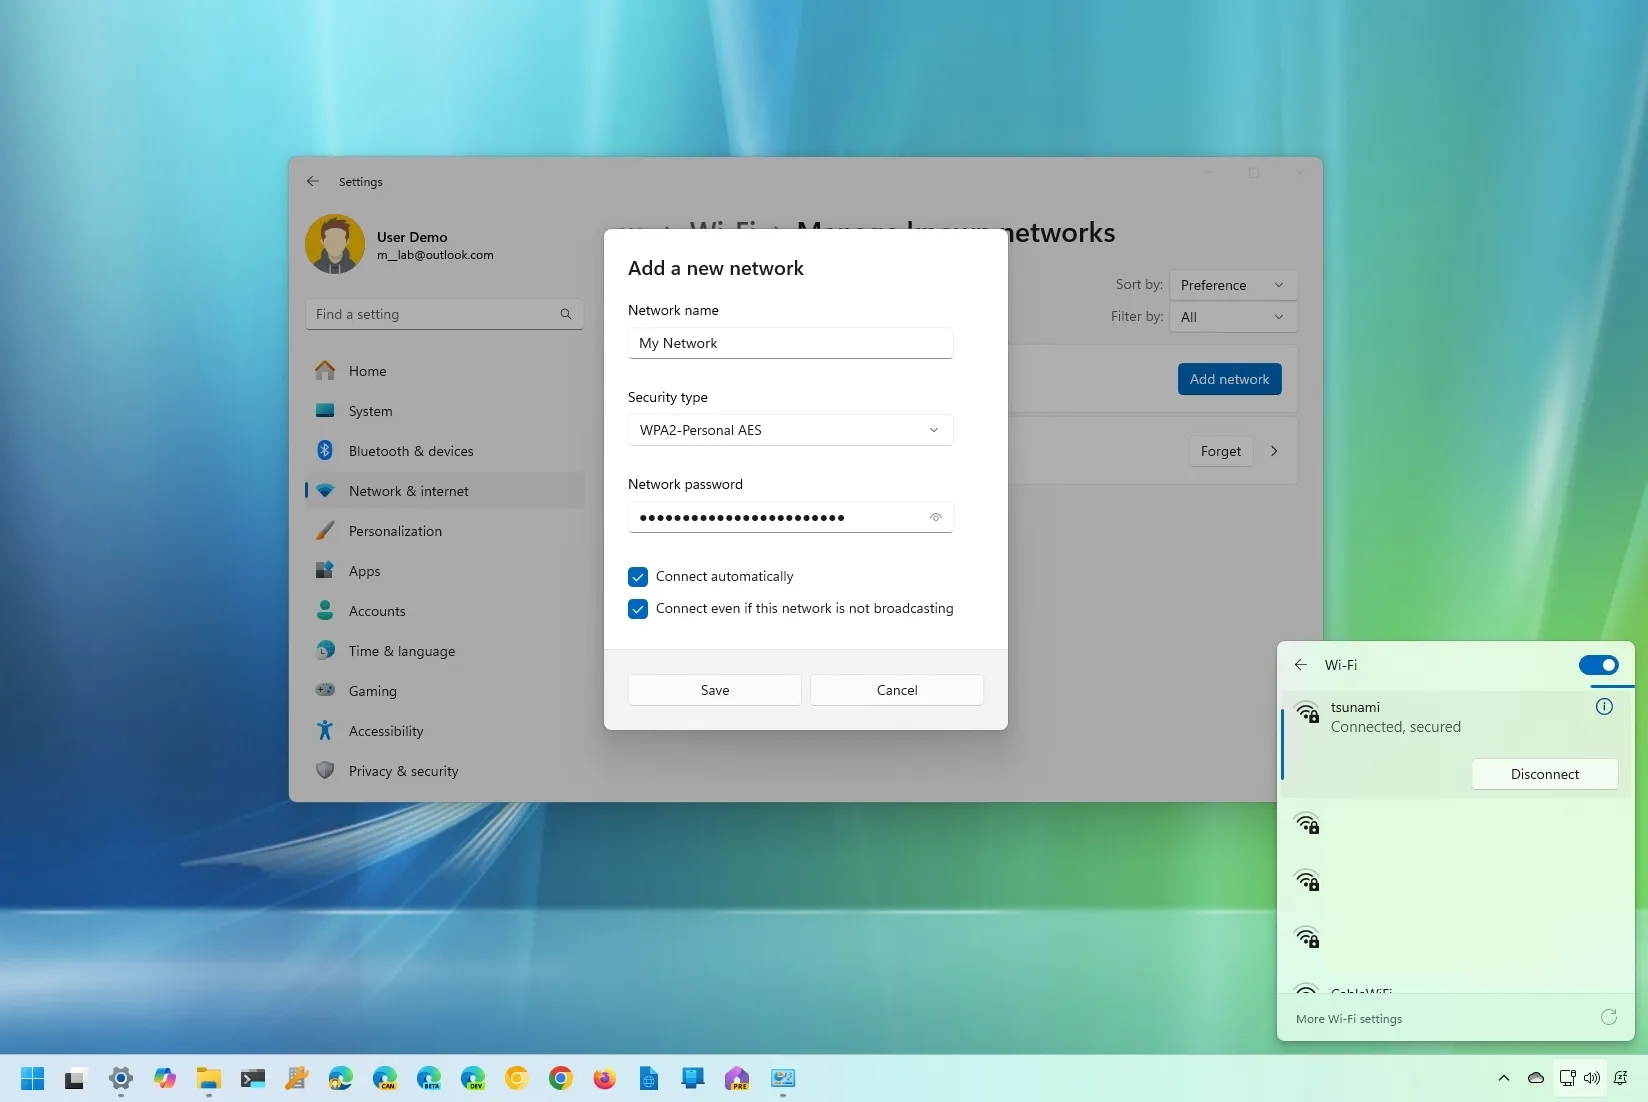Click Cancel in Add a new network

click(x=897, y=690)
